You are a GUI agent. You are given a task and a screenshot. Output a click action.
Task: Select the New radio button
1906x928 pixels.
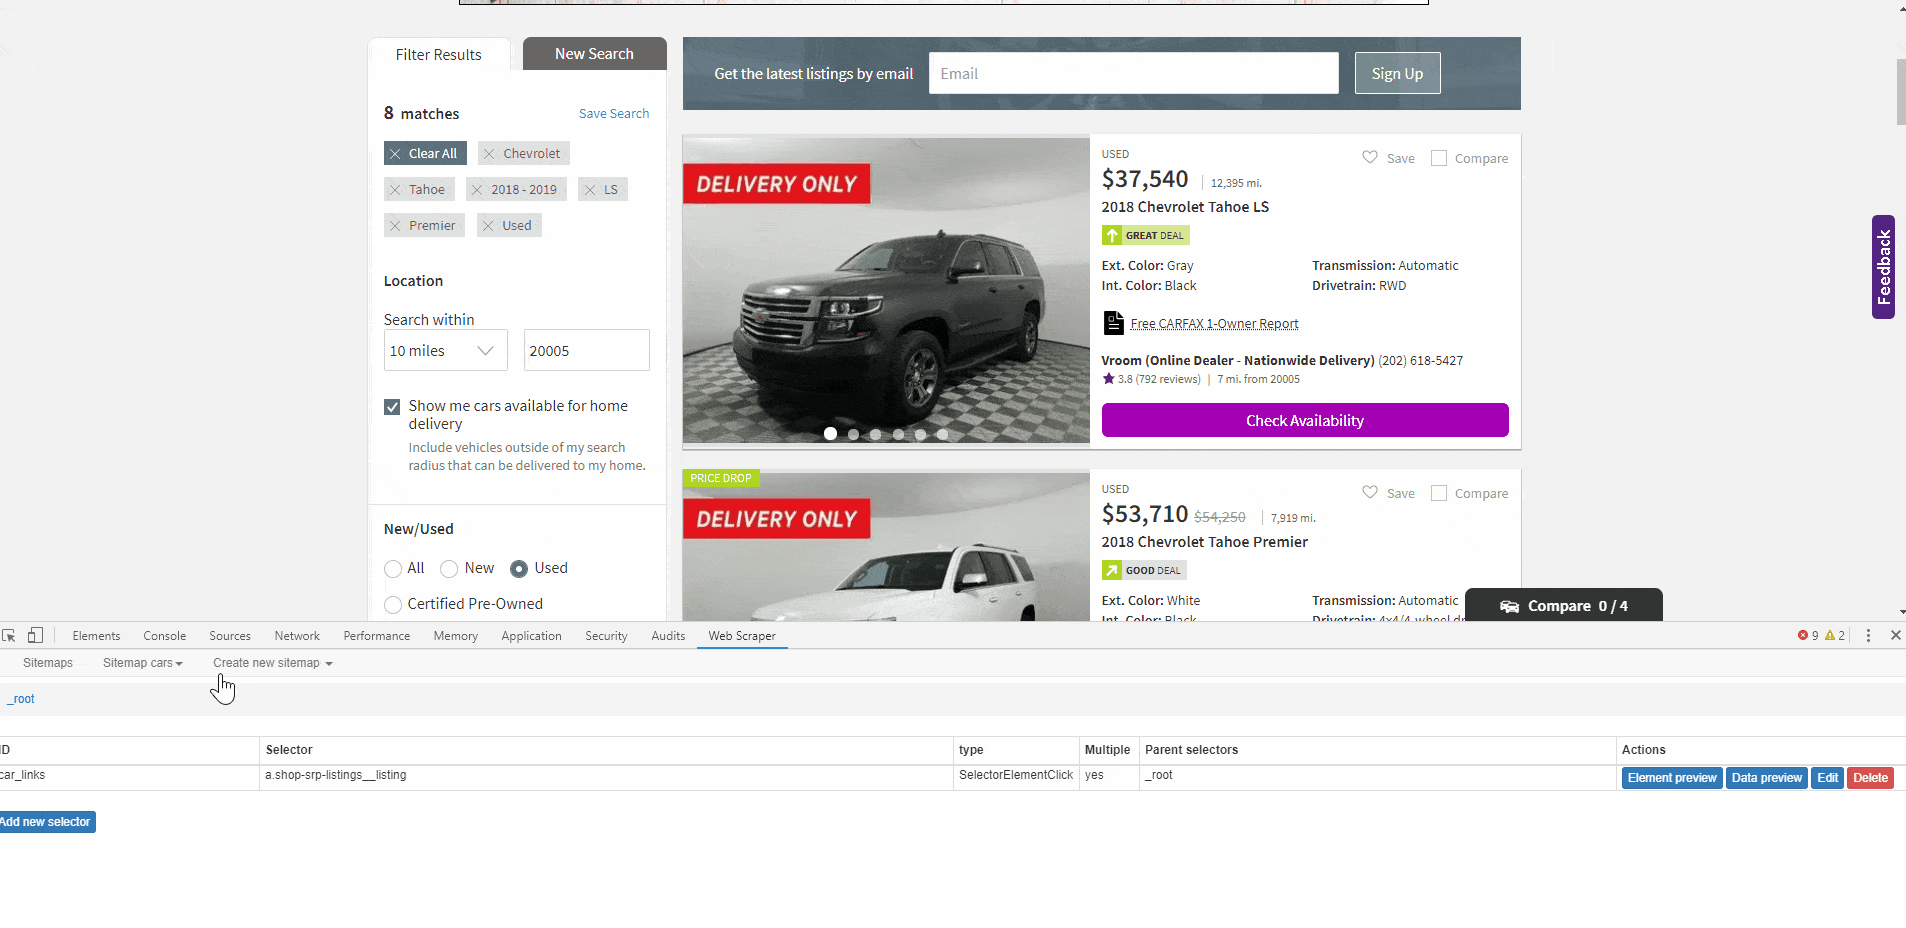click(x=449, y=569)
